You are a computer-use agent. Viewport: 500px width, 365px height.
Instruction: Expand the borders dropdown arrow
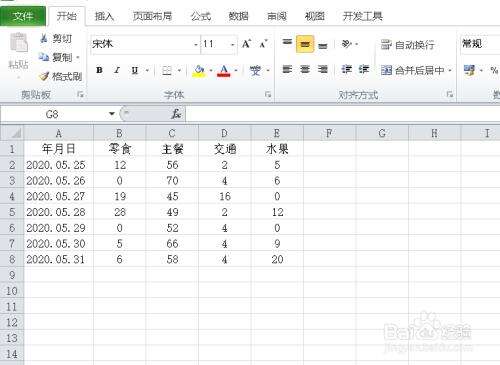[179, 70]
